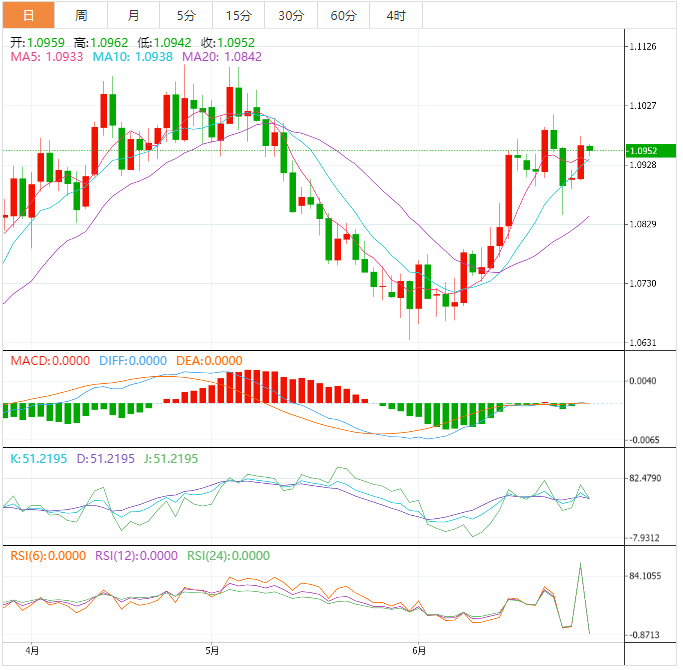Click the RSI(6) indicator label
The height and width of the screenshot is (670, 683).
pyautogui.click(x=46, y=556)
